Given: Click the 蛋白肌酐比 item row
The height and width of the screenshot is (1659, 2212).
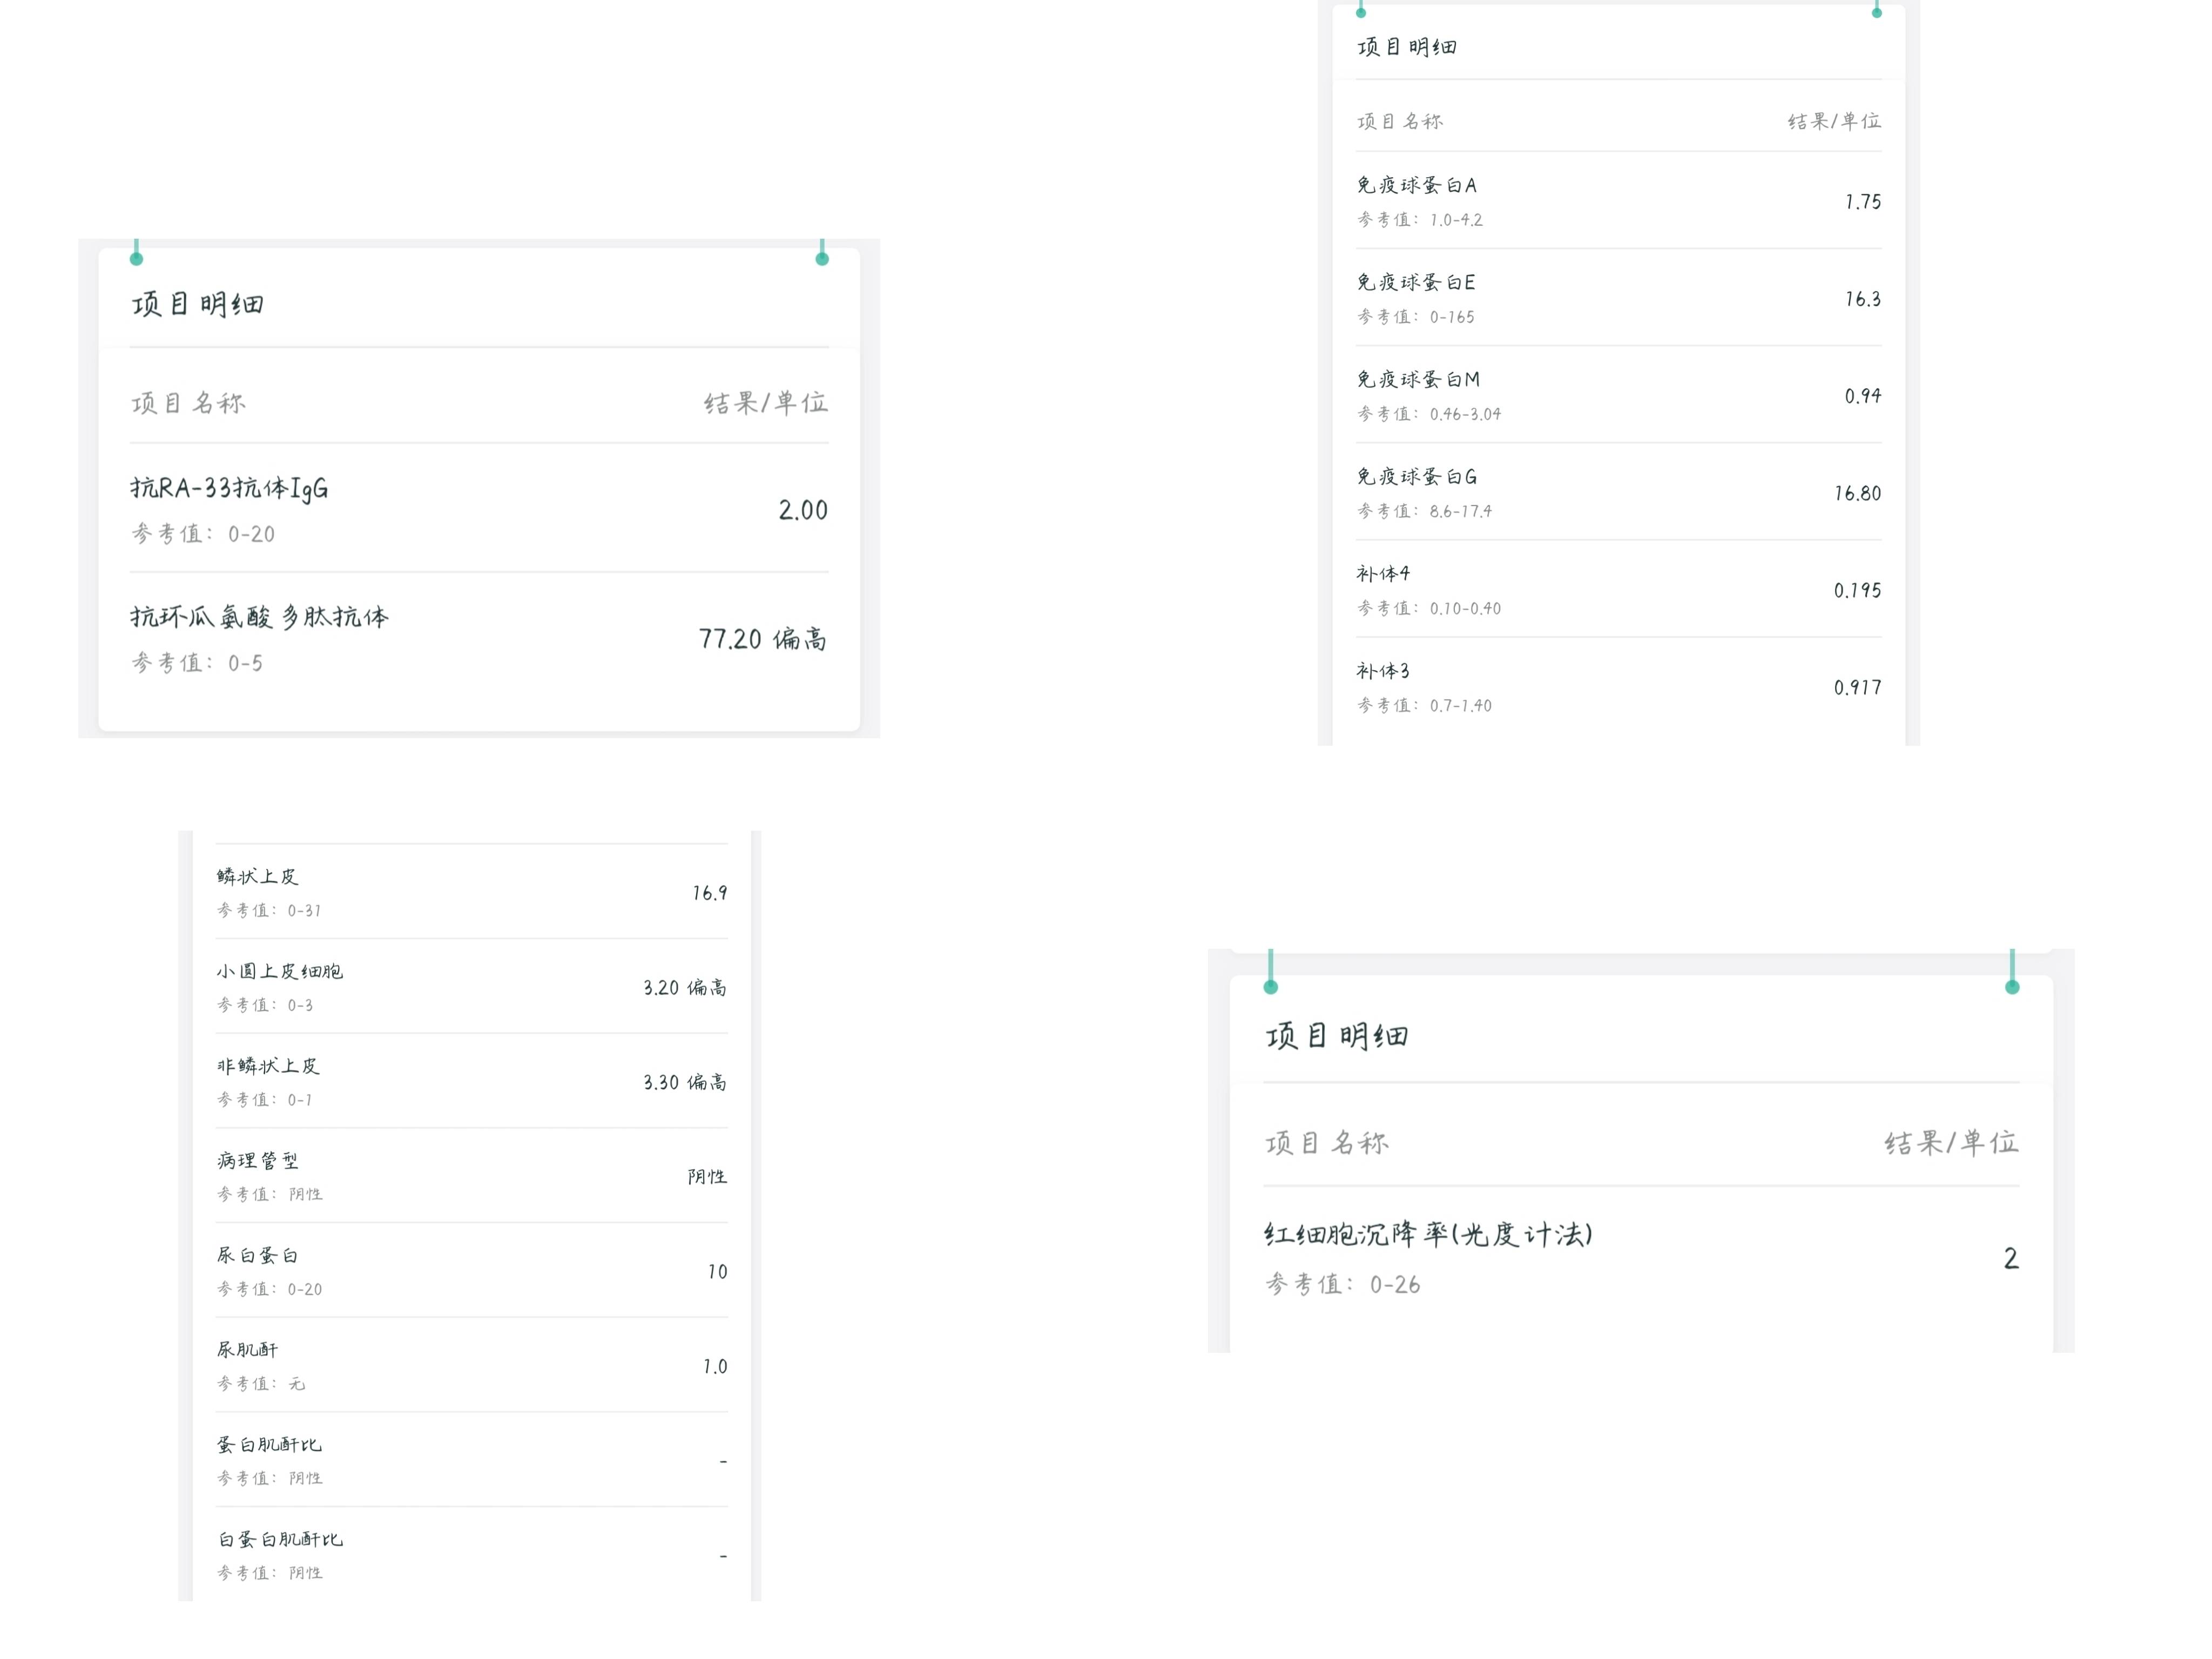Looking at the screenshot, I should tap(471, 1460).
